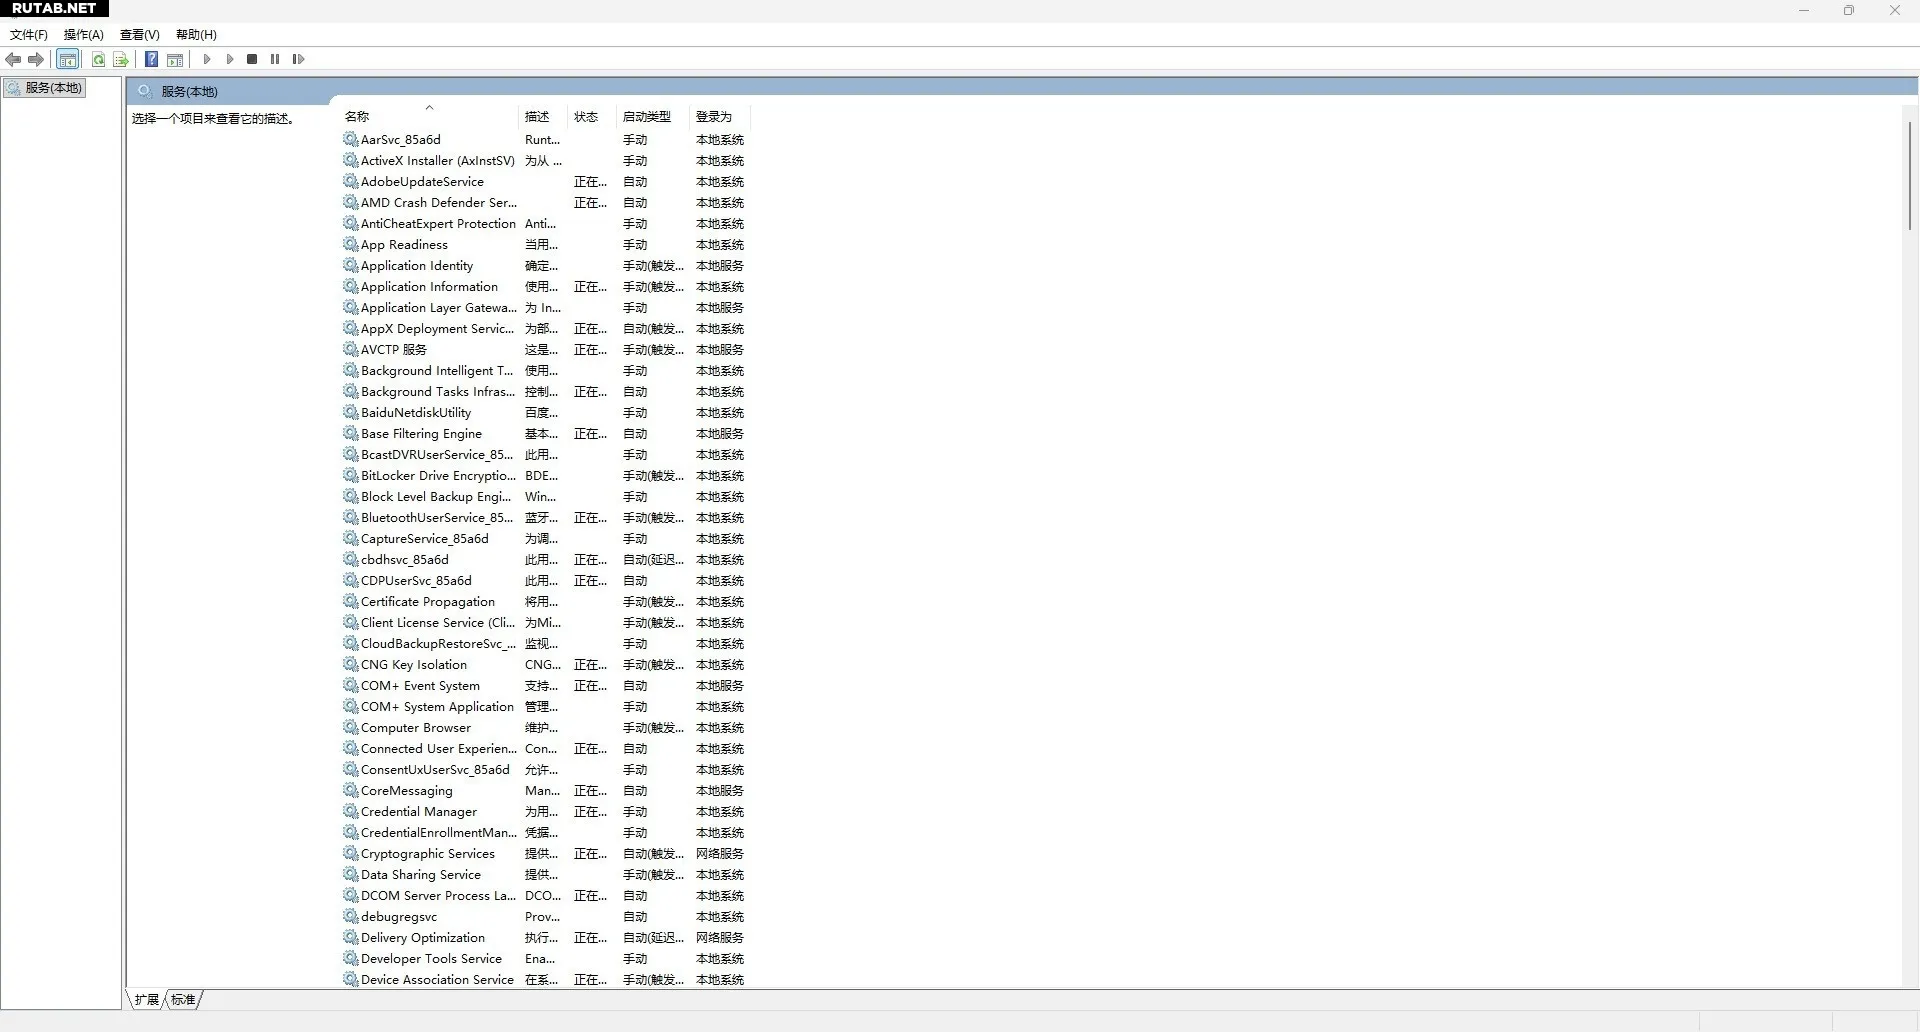Toggle the show/hide console tree button

point(68,60)
